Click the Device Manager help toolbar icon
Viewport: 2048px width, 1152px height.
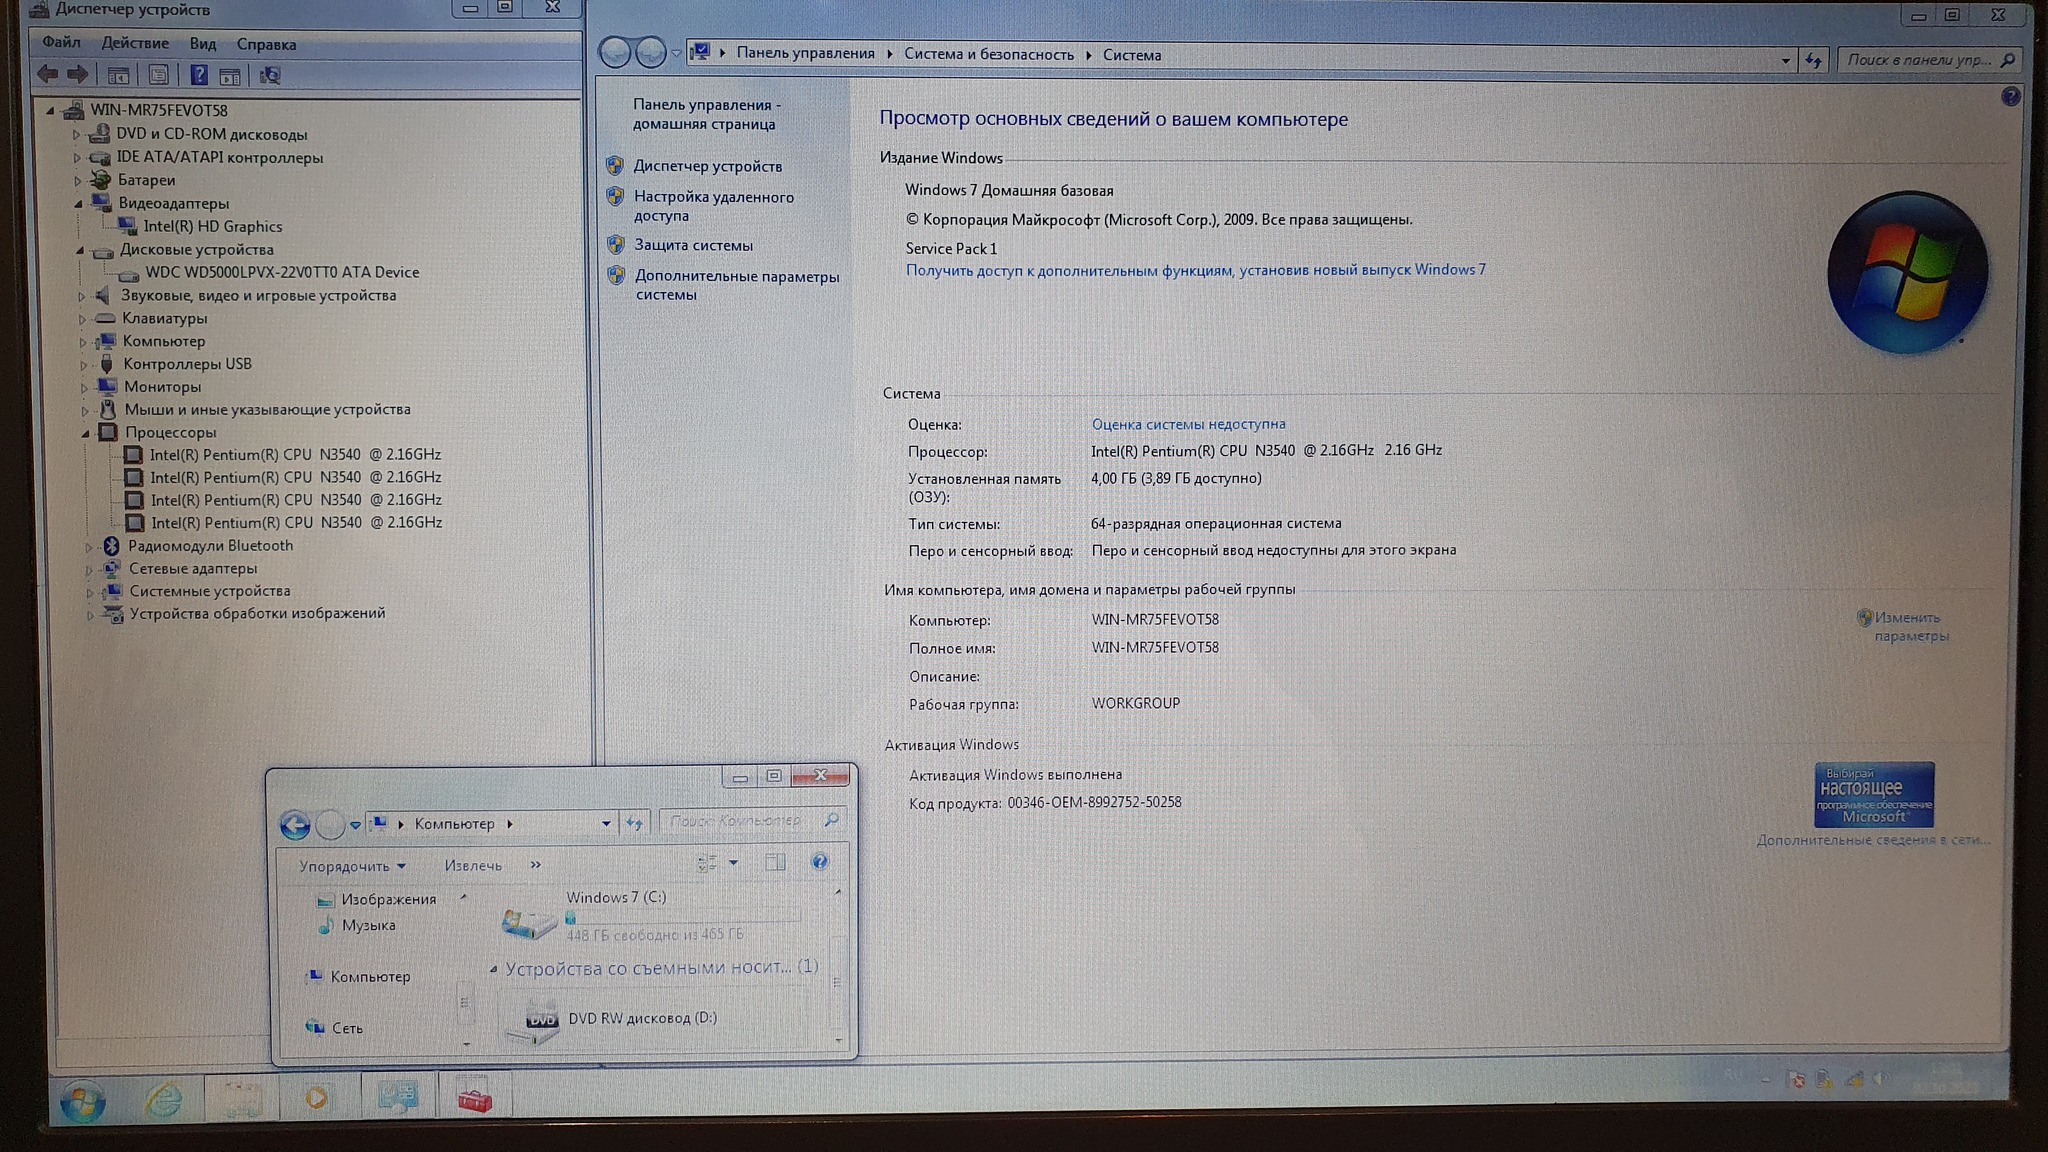coord(199,75)
